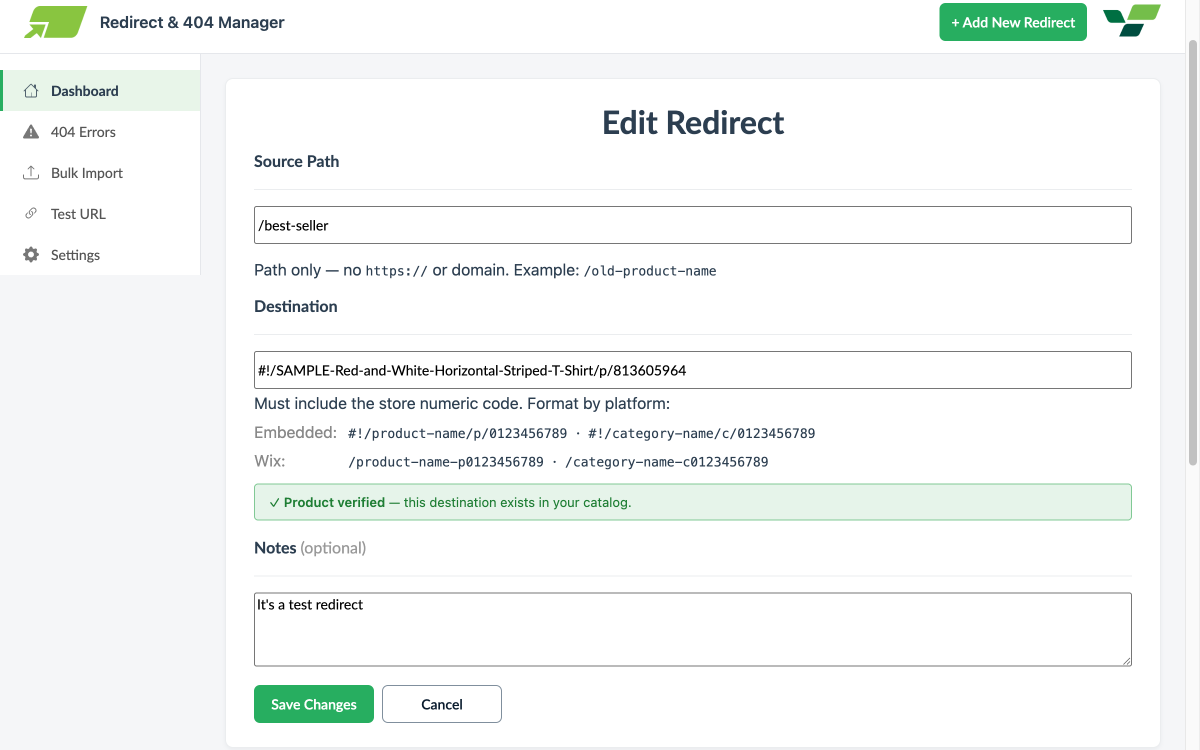The width and height of the screenshot is (1200, 750).
Task: Click the Bulk Import upload icon
Action: [31, 173]
